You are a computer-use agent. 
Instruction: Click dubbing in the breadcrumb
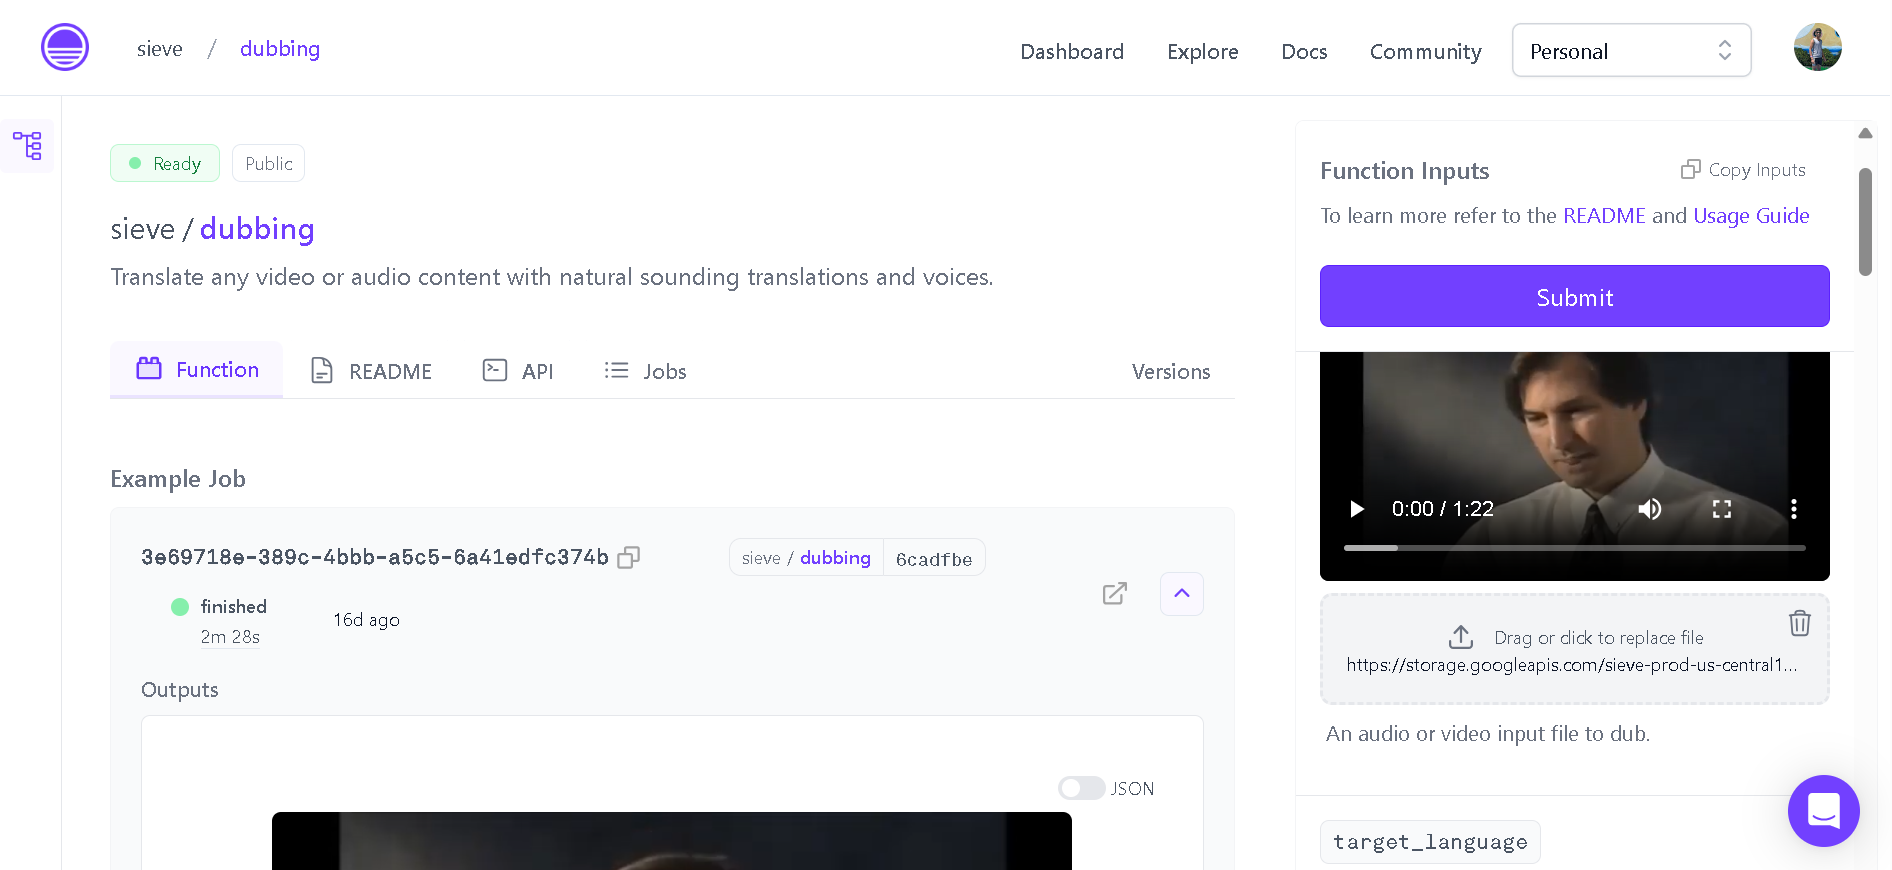(280, 49)
